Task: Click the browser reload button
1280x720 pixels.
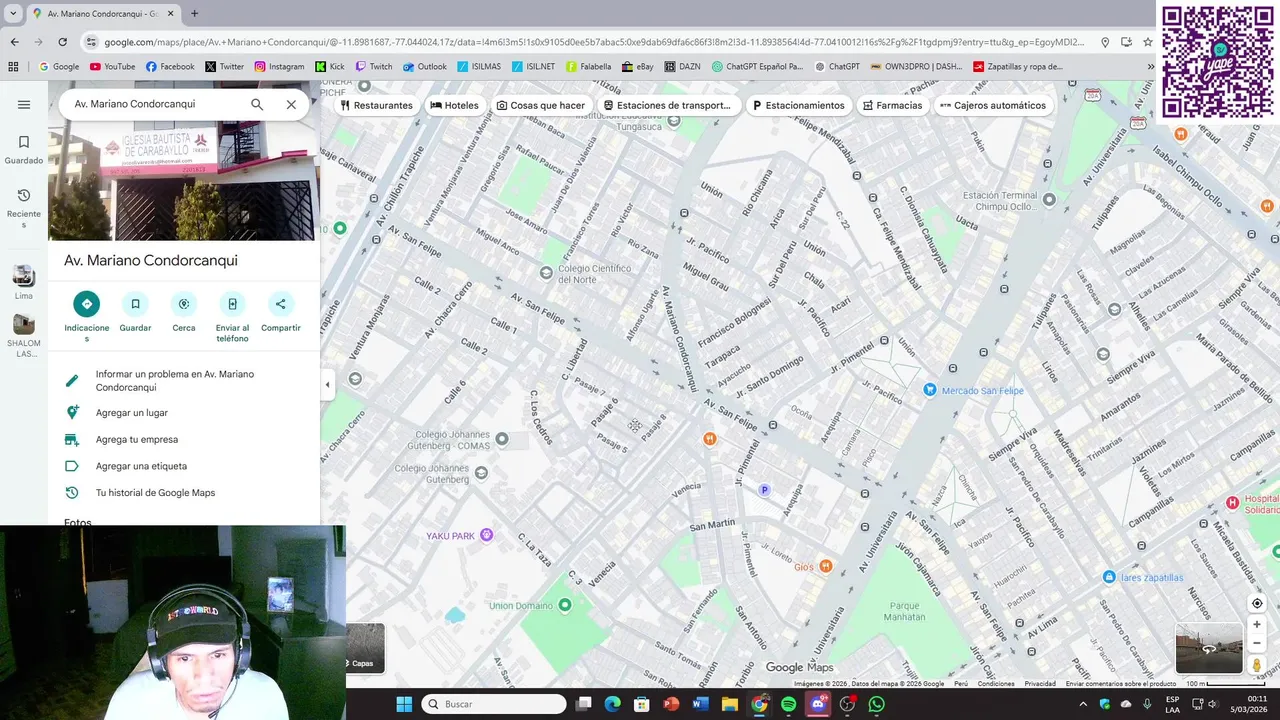Action: (x=62, y=42)
